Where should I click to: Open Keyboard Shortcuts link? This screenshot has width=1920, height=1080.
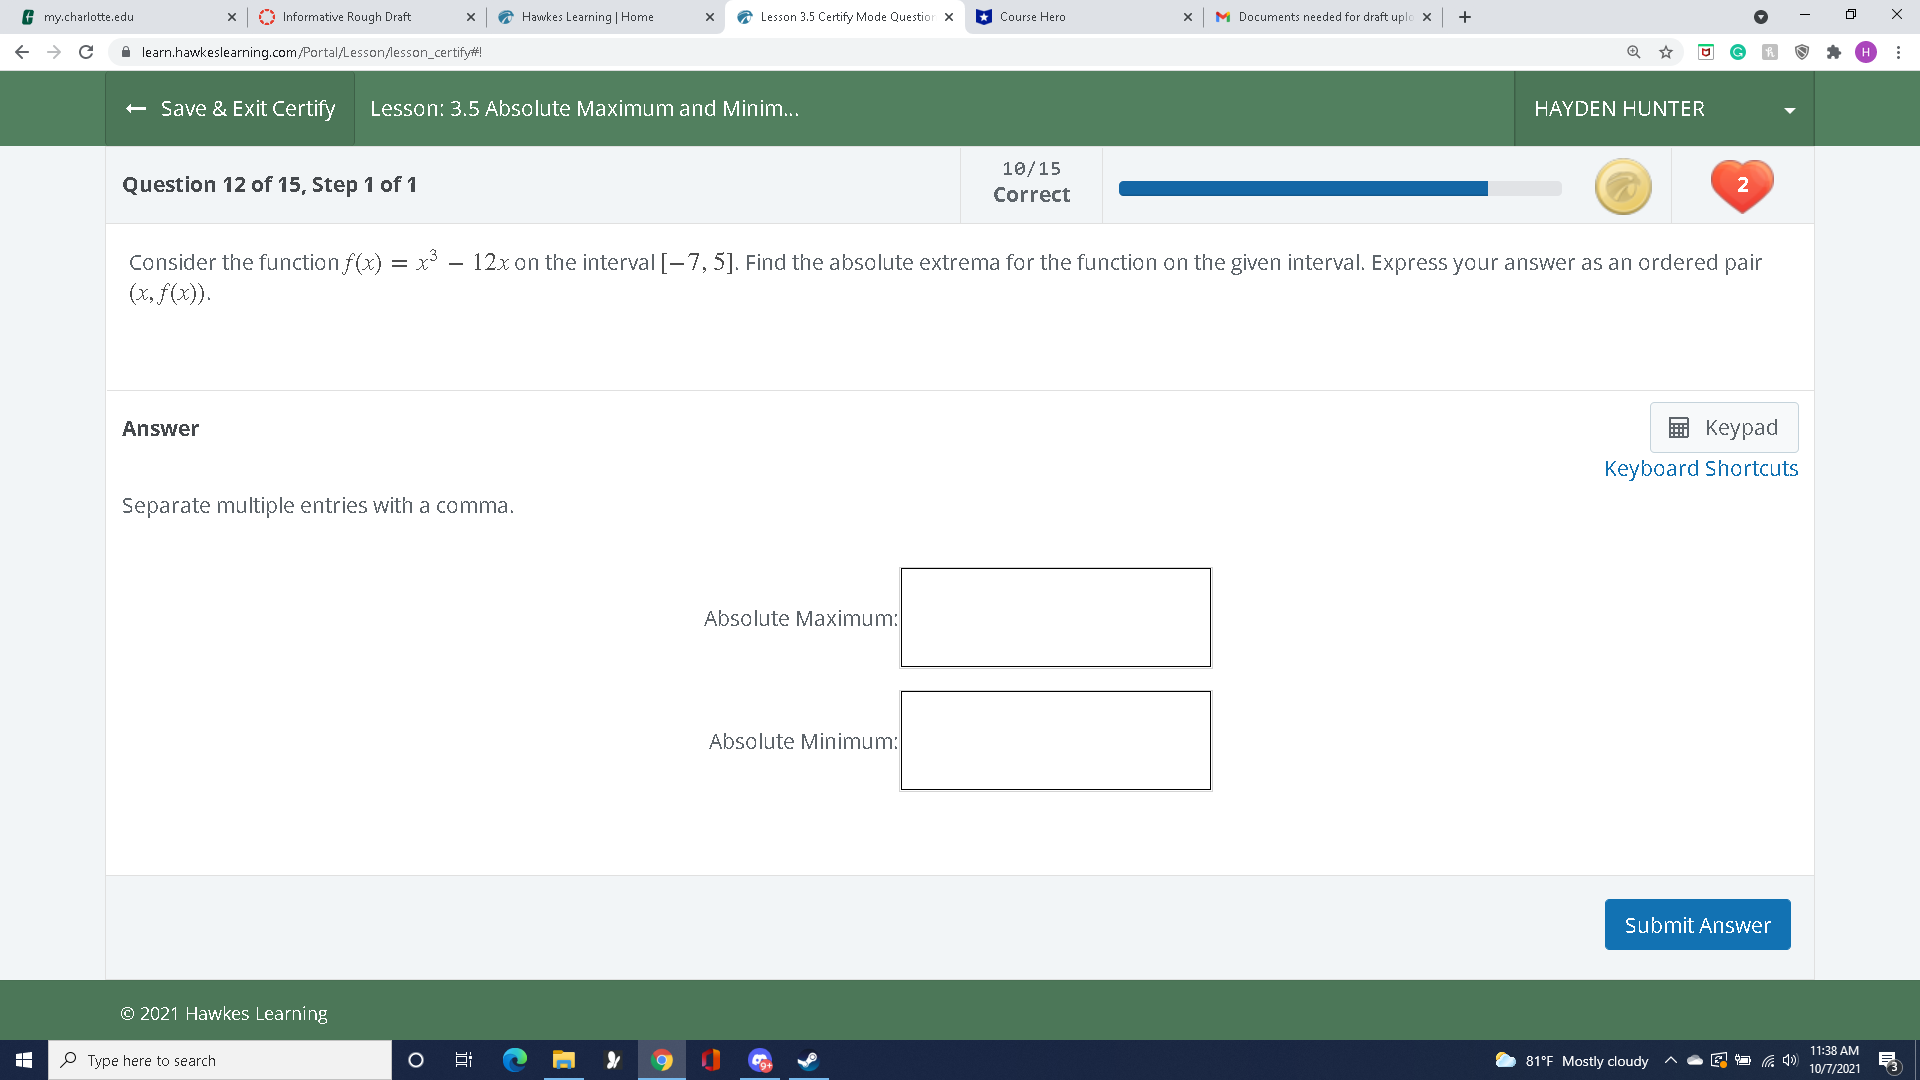pyautogui.click(x=1700, y=468)
